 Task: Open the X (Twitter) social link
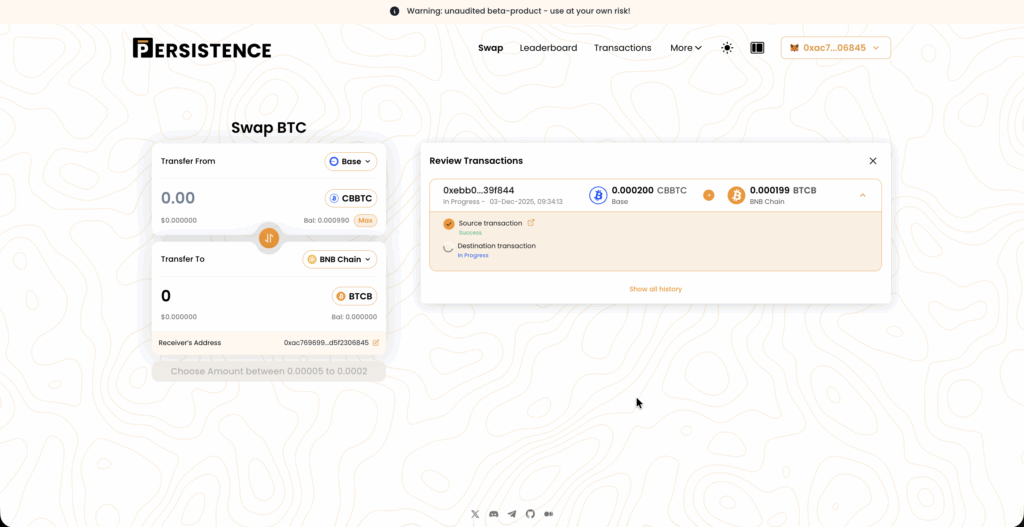click(x=475, y=514)
